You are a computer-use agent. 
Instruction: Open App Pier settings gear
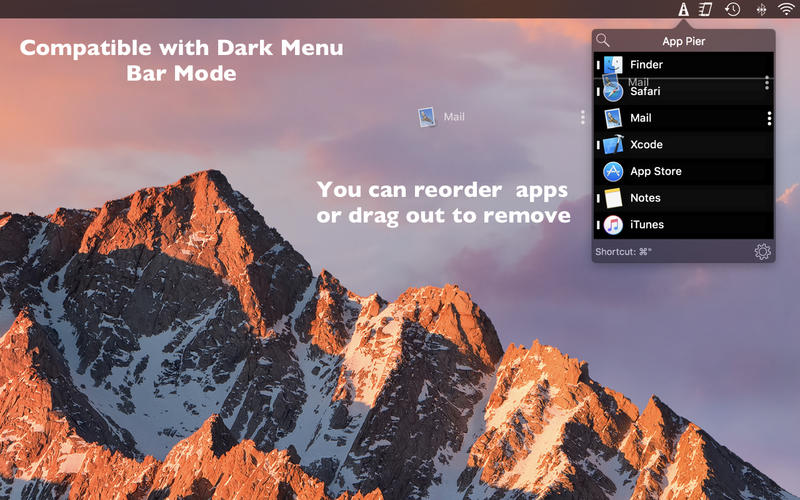point(762,252)
